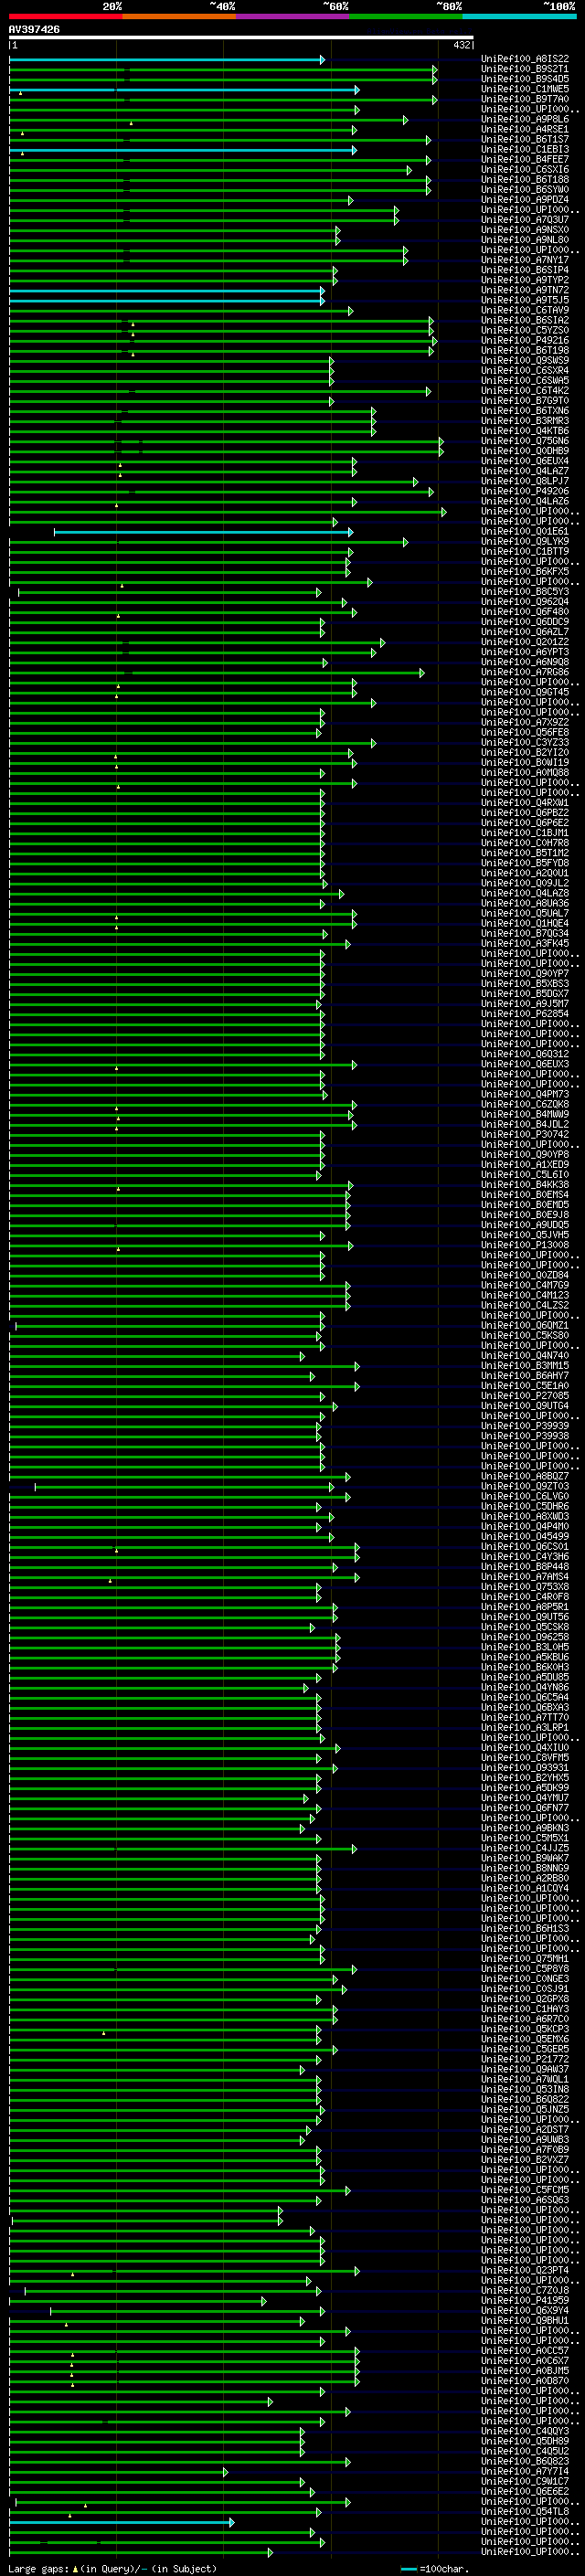Select the UniRef100_A9NL80 label
This screenshot has height=2576, width=585.
[x=525, y=239]
